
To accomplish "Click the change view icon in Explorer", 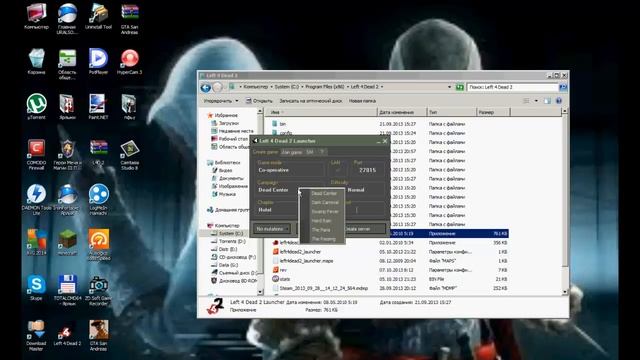I will pyautogui.click(x=527, y=101).
